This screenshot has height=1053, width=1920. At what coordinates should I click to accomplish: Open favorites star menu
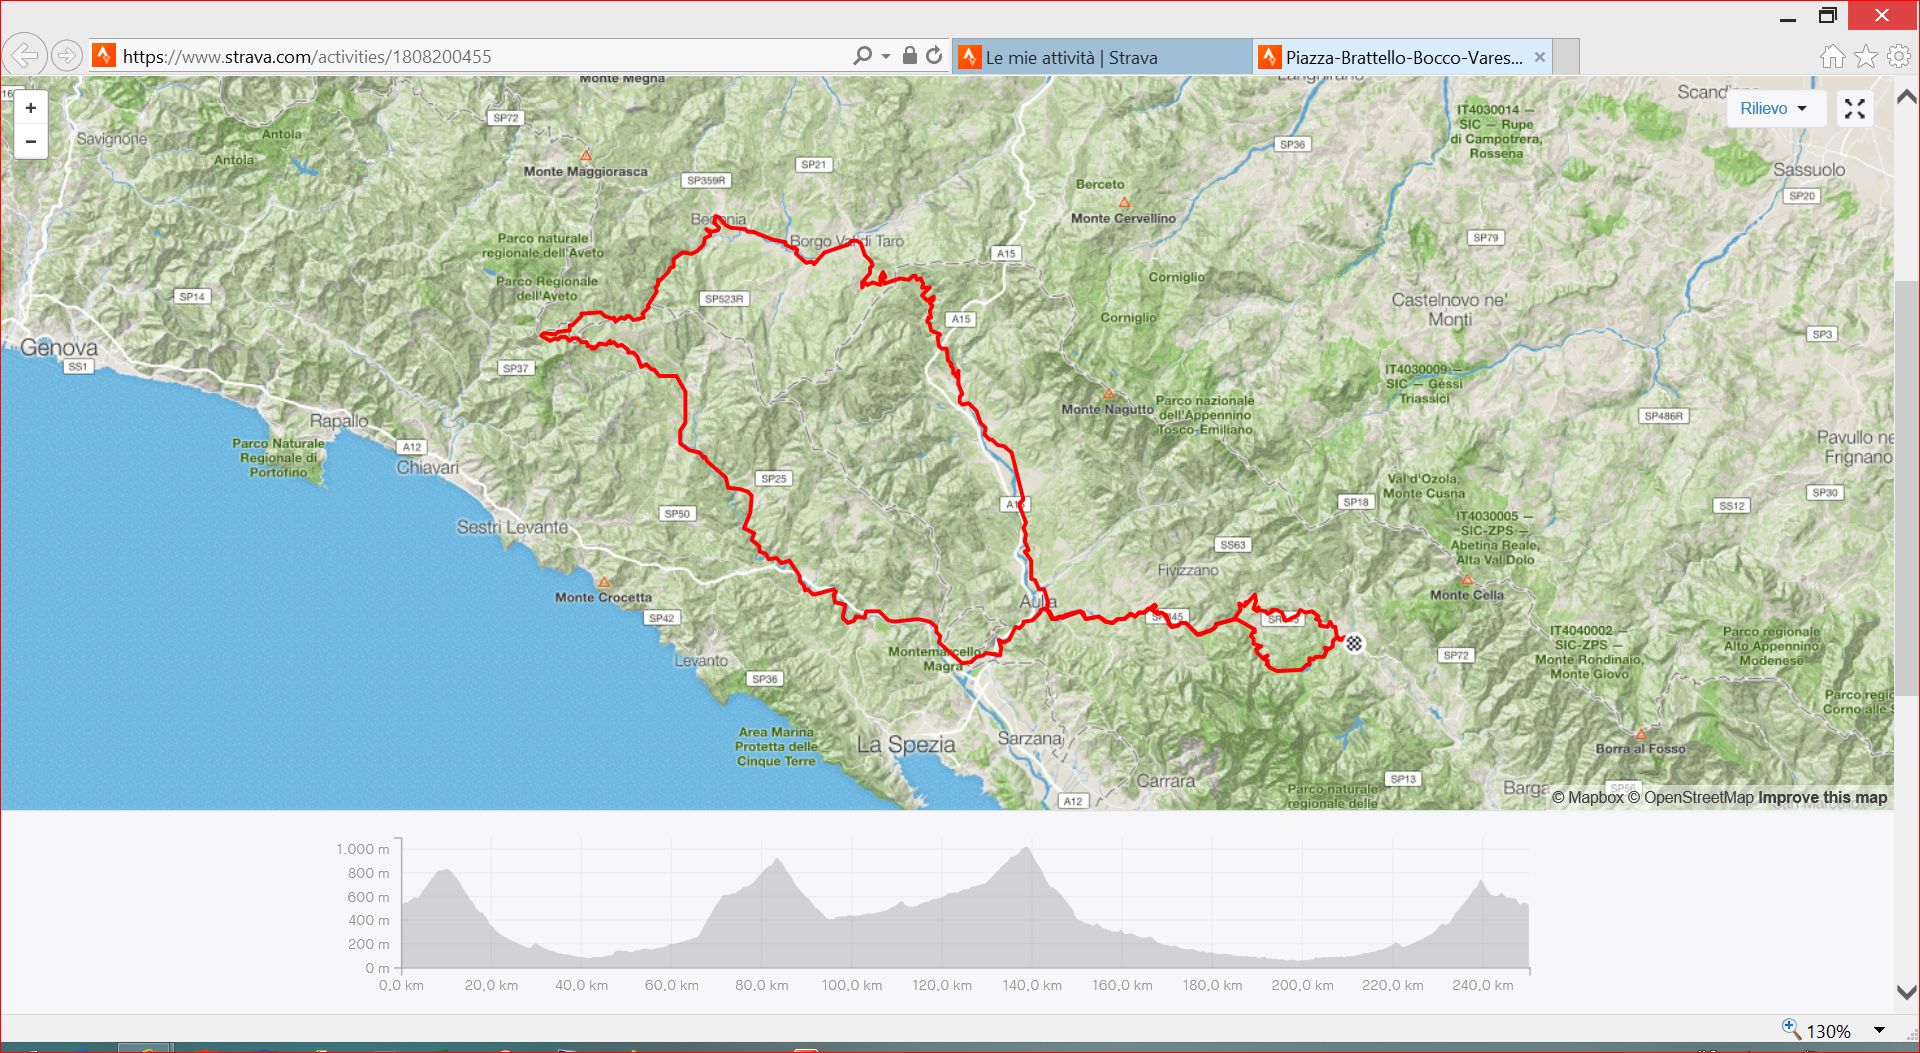click(1866, 56)
